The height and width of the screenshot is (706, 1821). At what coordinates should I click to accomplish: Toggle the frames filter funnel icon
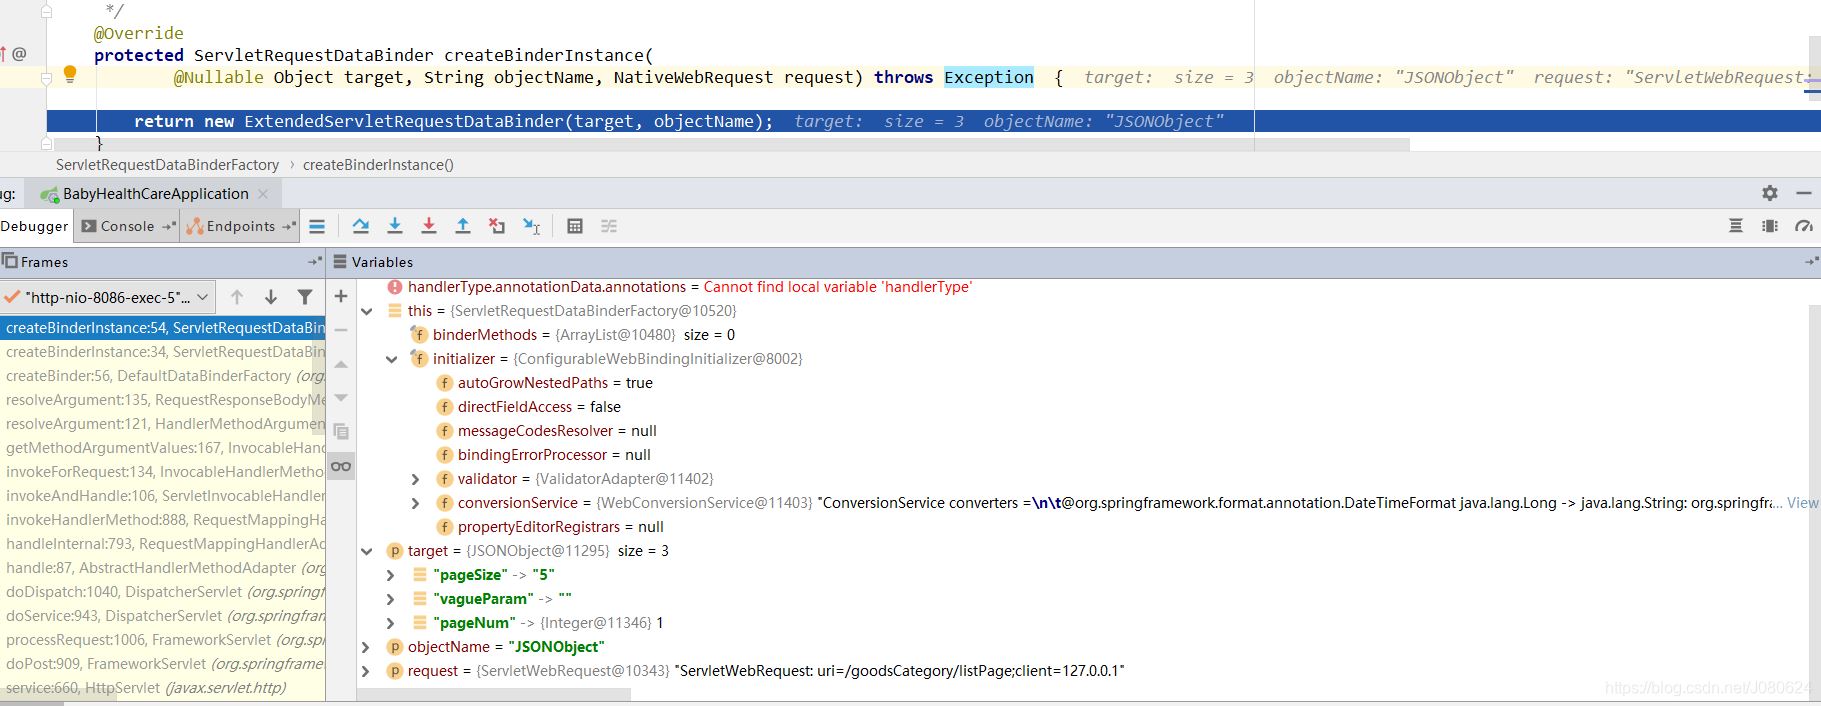coord(305,297)
